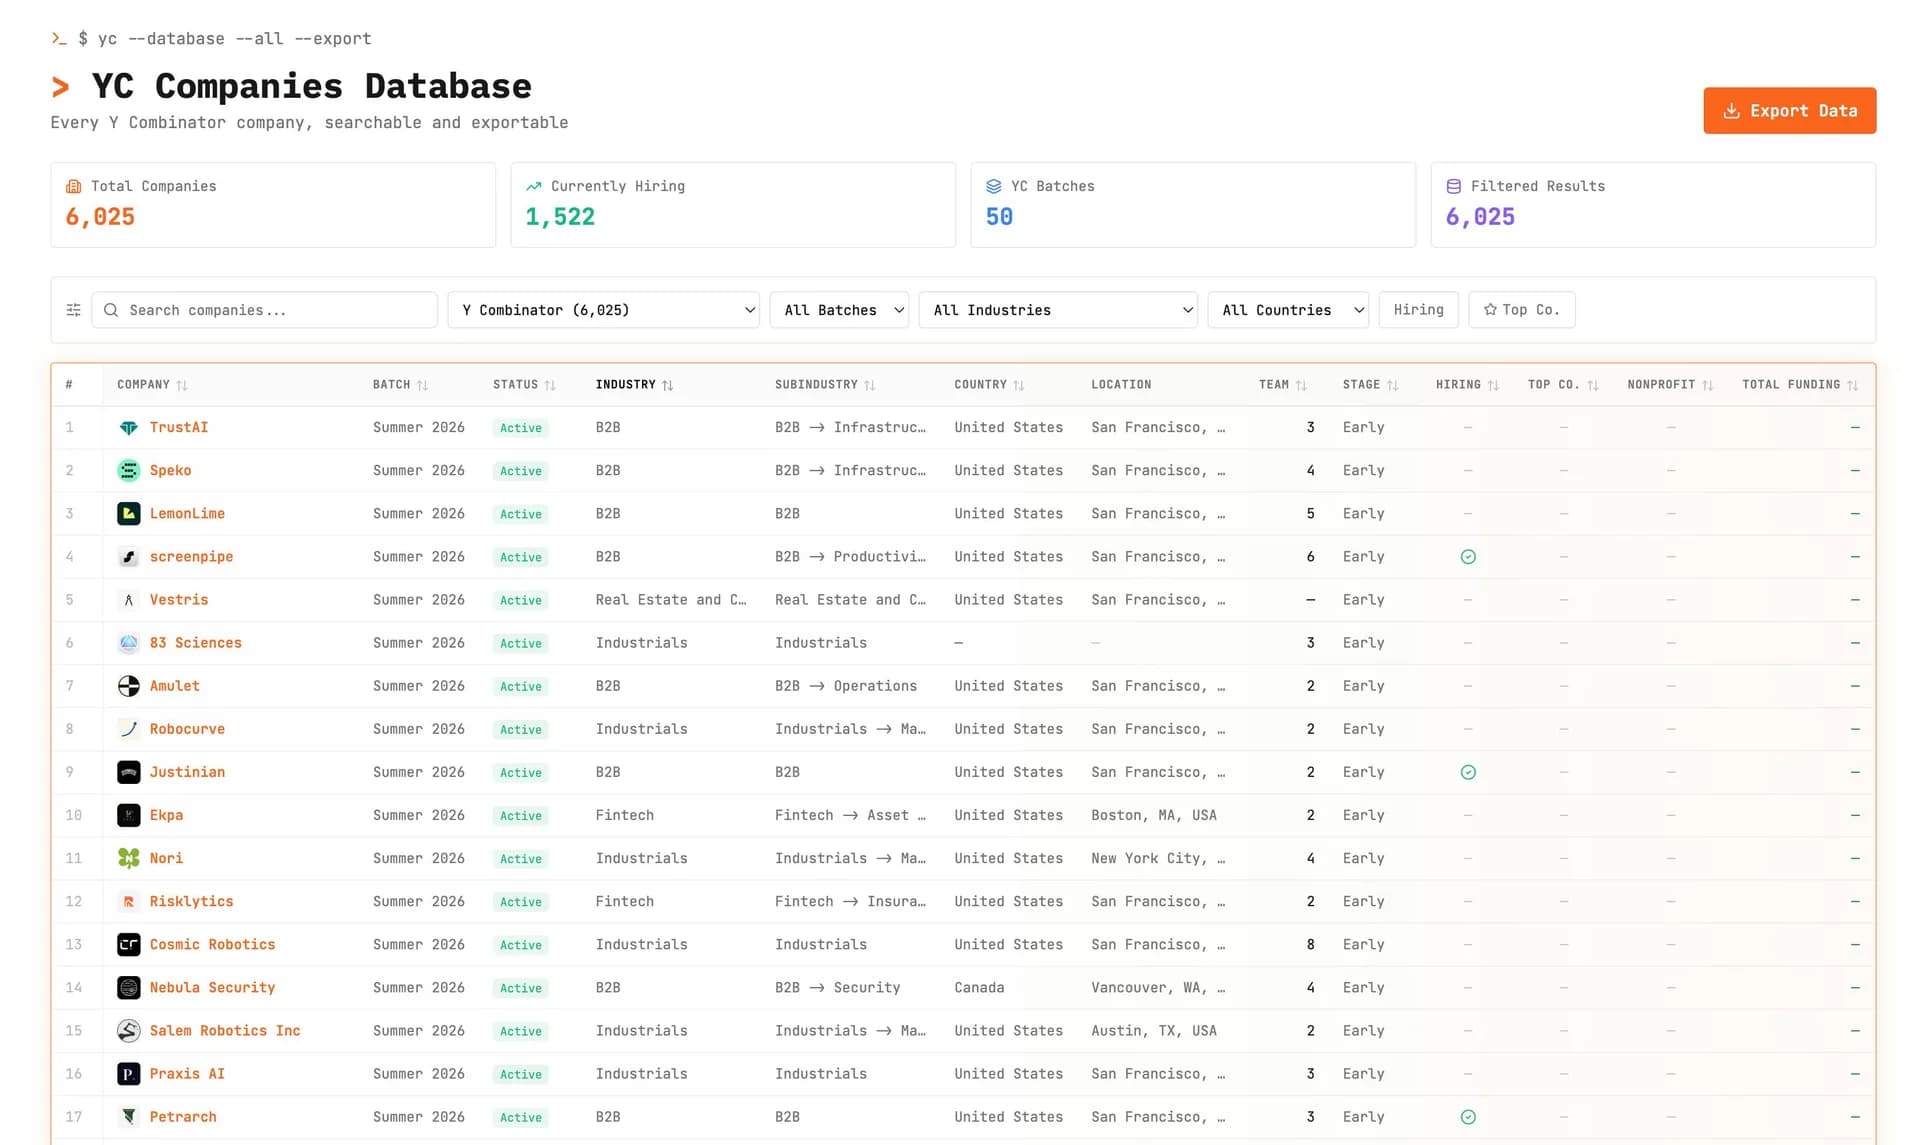Click the Speko green logo icon

tap(128, 471)
